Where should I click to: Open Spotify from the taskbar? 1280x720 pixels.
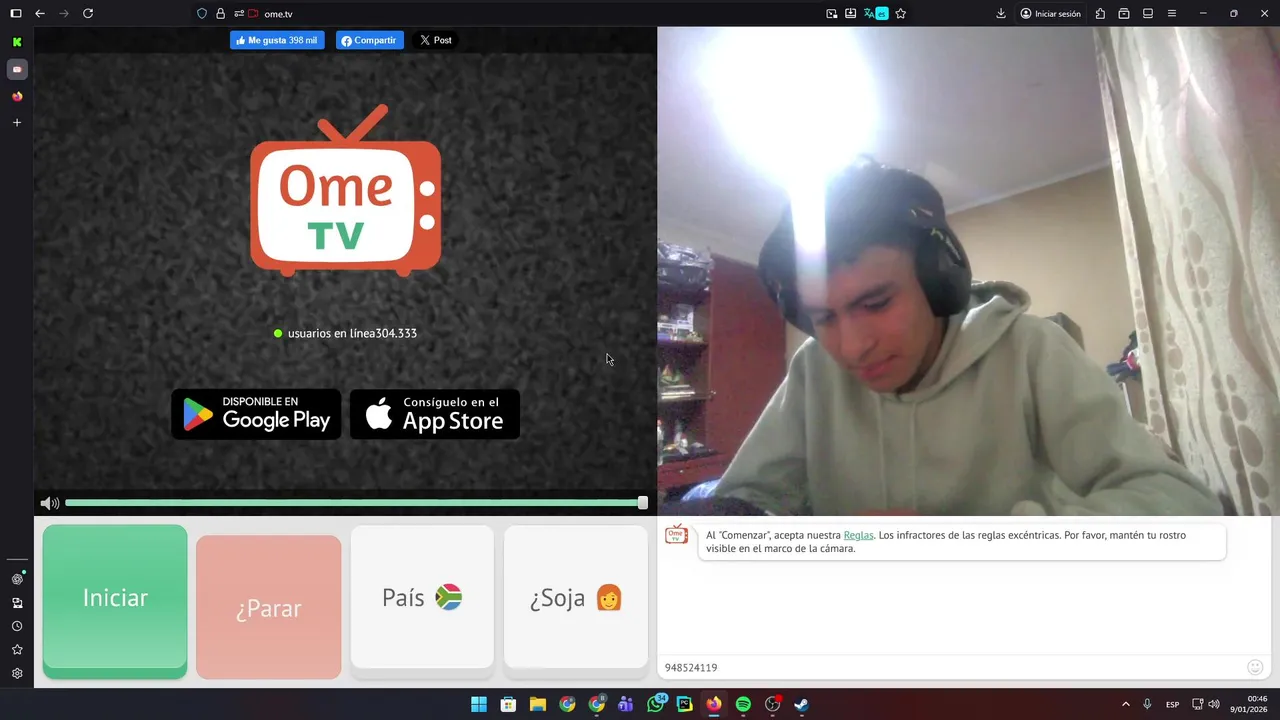743,704
